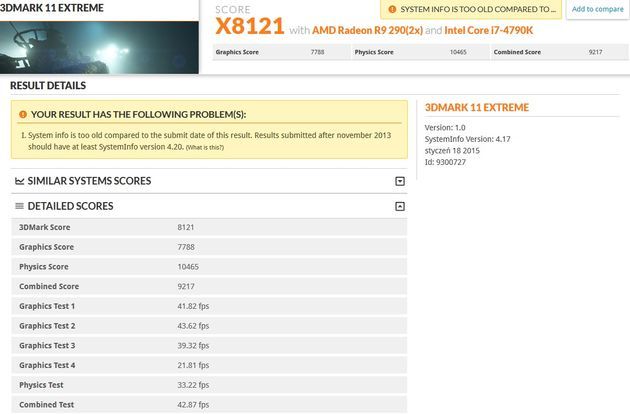
Task: Select the Id: 9300727 text
Action: pos(445,162)
